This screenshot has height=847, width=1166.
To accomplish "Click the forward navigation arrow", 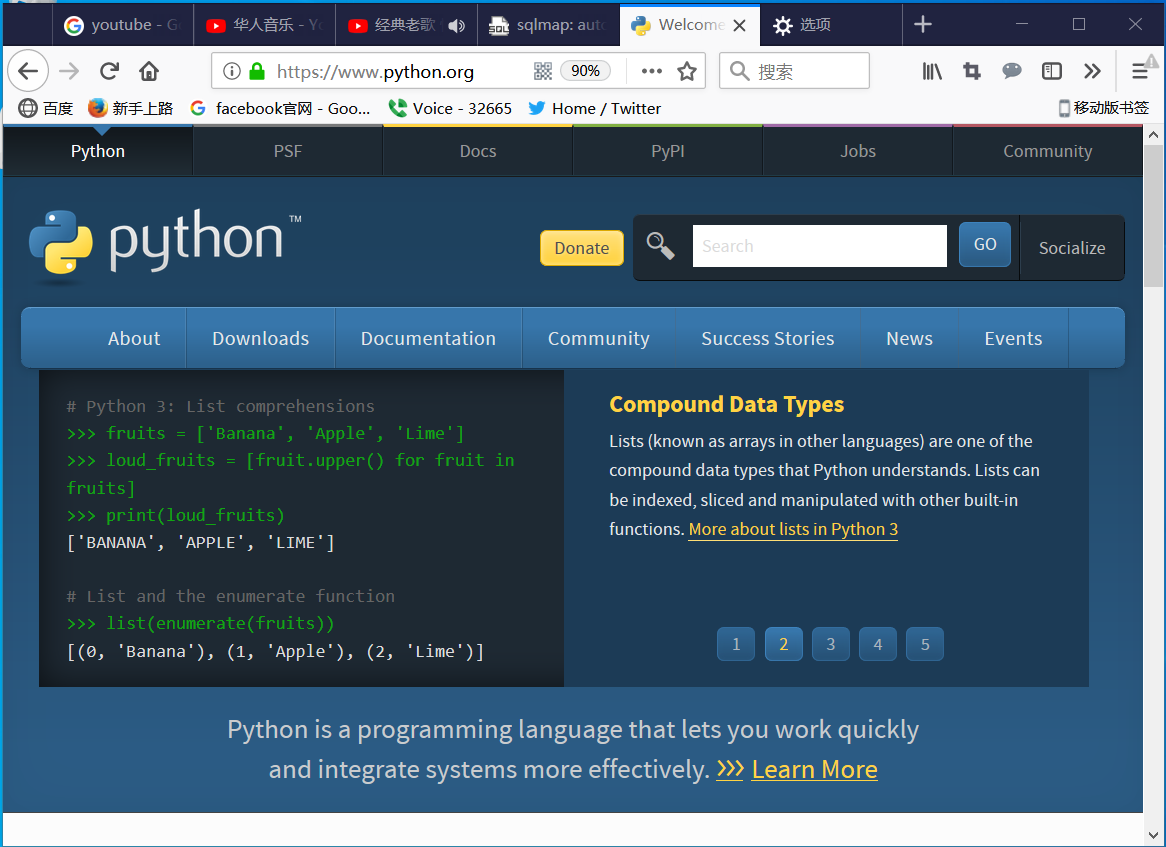I will (69, 71).
